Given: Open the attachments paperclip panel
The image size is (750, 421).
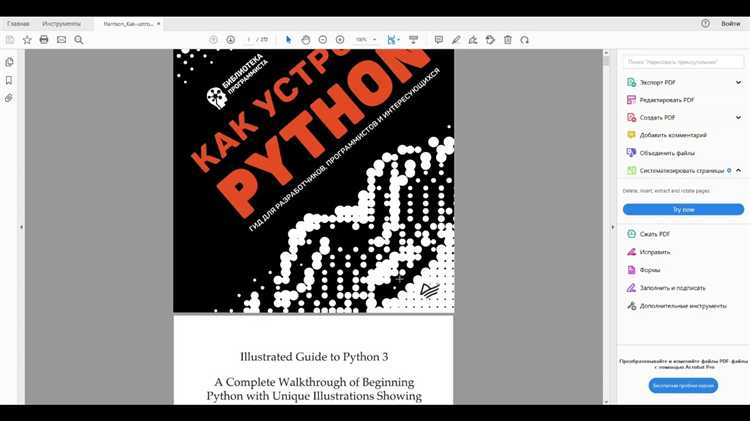Looking at the screenshot, I should tap(9, 98).
